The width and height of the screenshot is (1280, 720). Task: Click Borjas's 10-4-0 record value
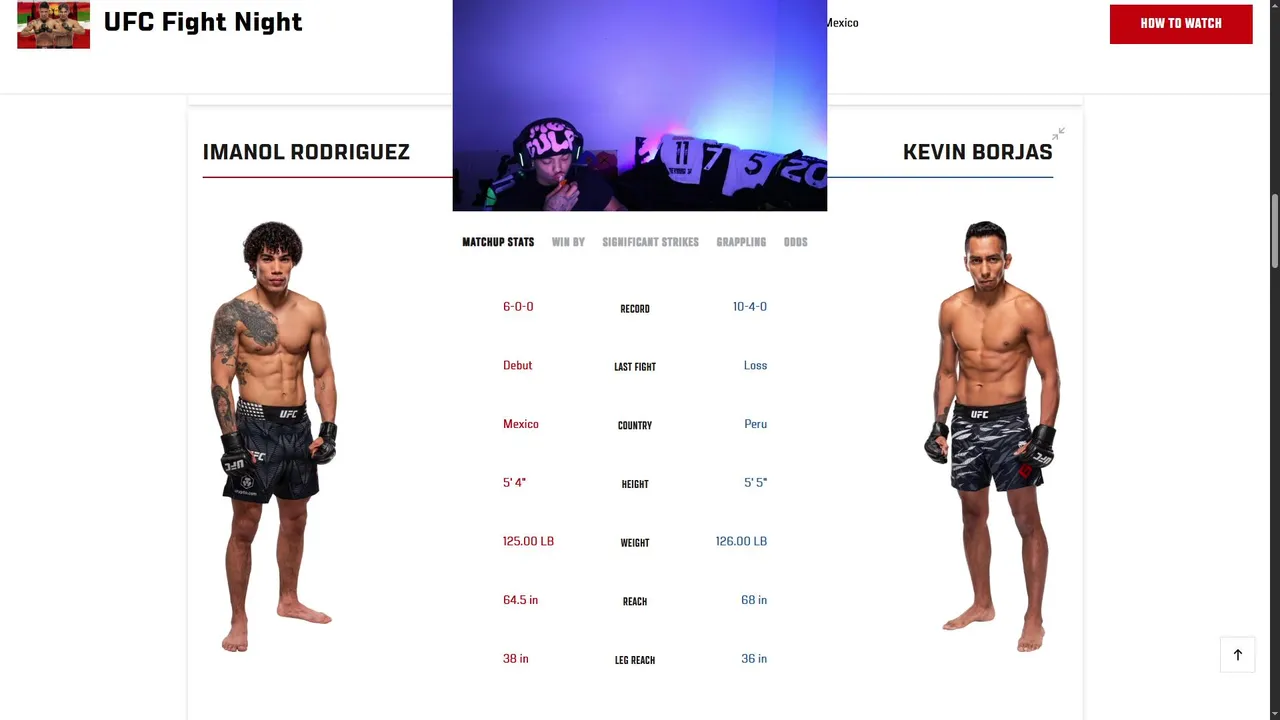tap(750, 307)
